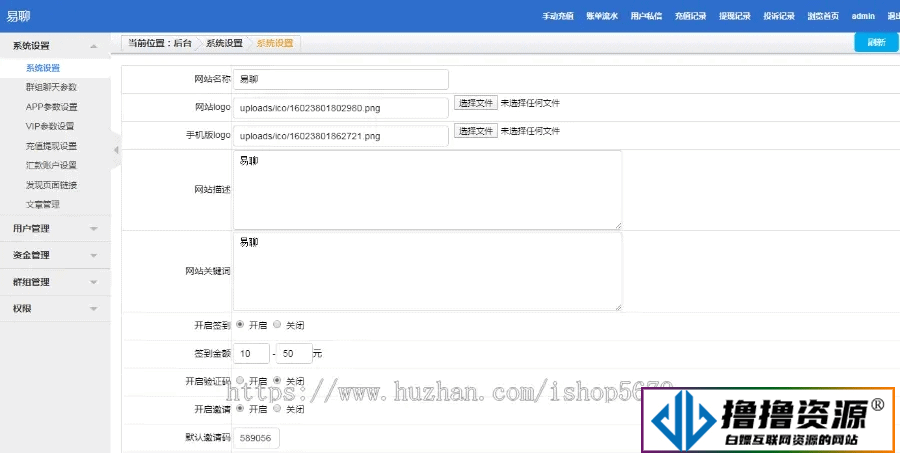Go to 用户私信 in top navigation
Image resolution: width=900 pixels, height=453 pixels.
coord(646,16)
